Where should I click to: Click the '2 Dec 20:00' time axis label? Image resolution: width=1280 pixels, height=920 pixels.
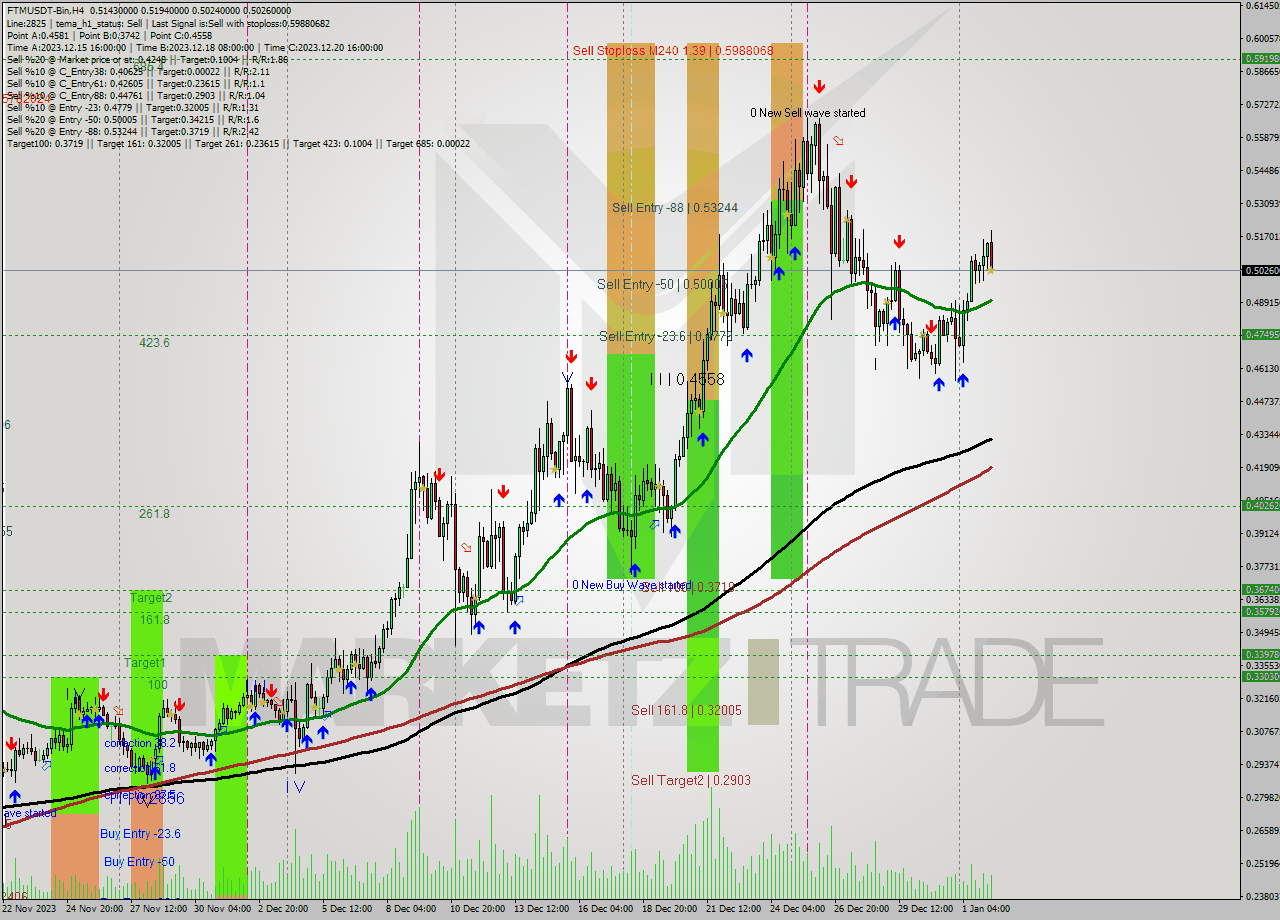coord(283,908)
